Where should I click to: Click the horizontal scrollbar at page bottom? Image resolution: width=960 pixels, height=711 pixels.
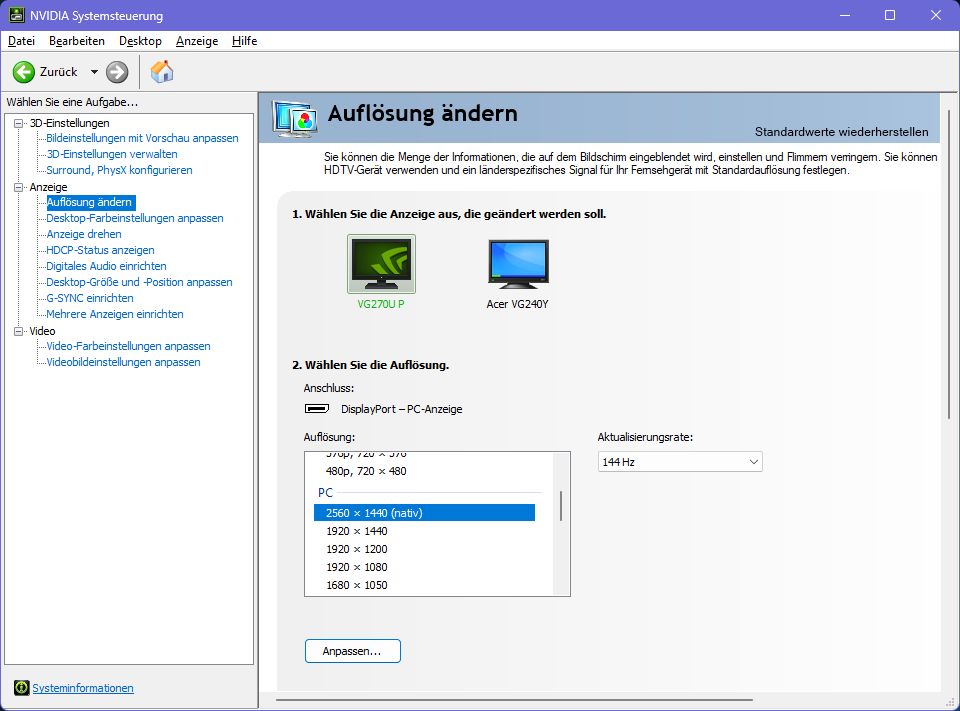(514, 699)
